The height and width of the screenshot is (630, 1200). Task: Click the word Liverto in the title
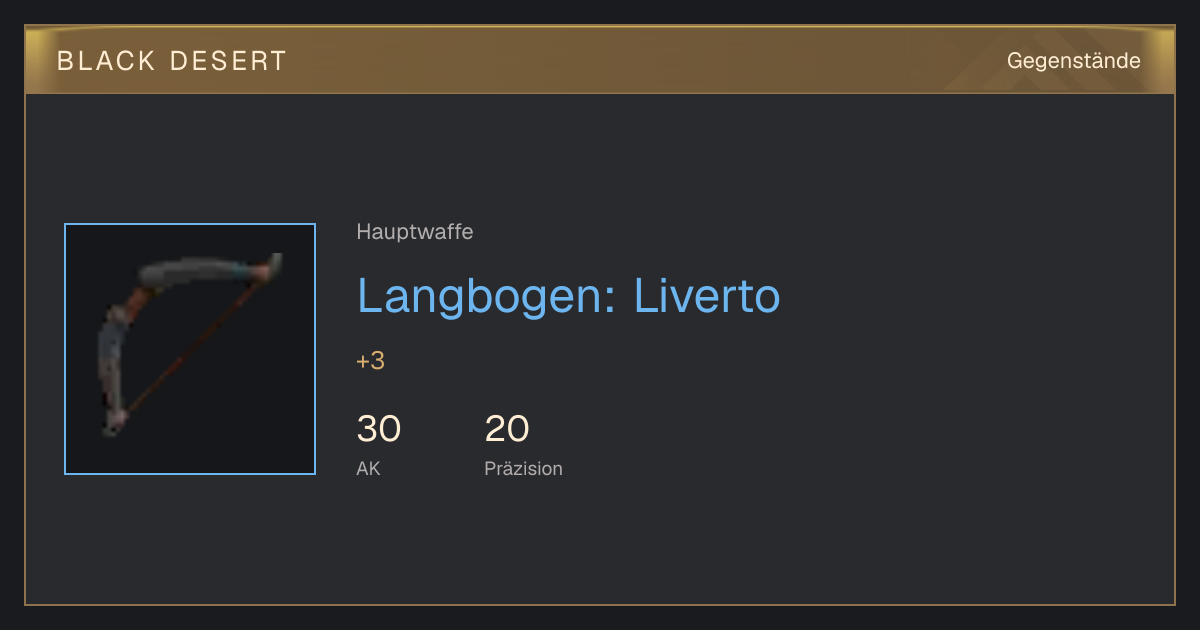point(707,296)
